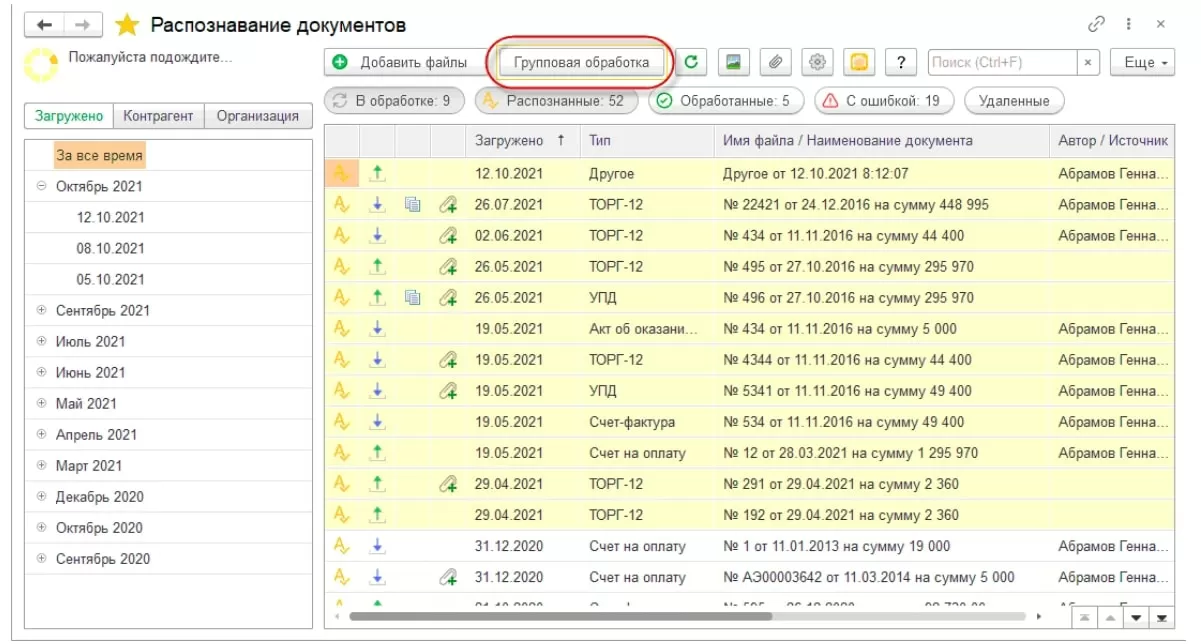Image resolution: width=1201 pixels, height=644 pixels.
Task: Switch to the 'Организация' tab
Action: (x=257, y=116)
